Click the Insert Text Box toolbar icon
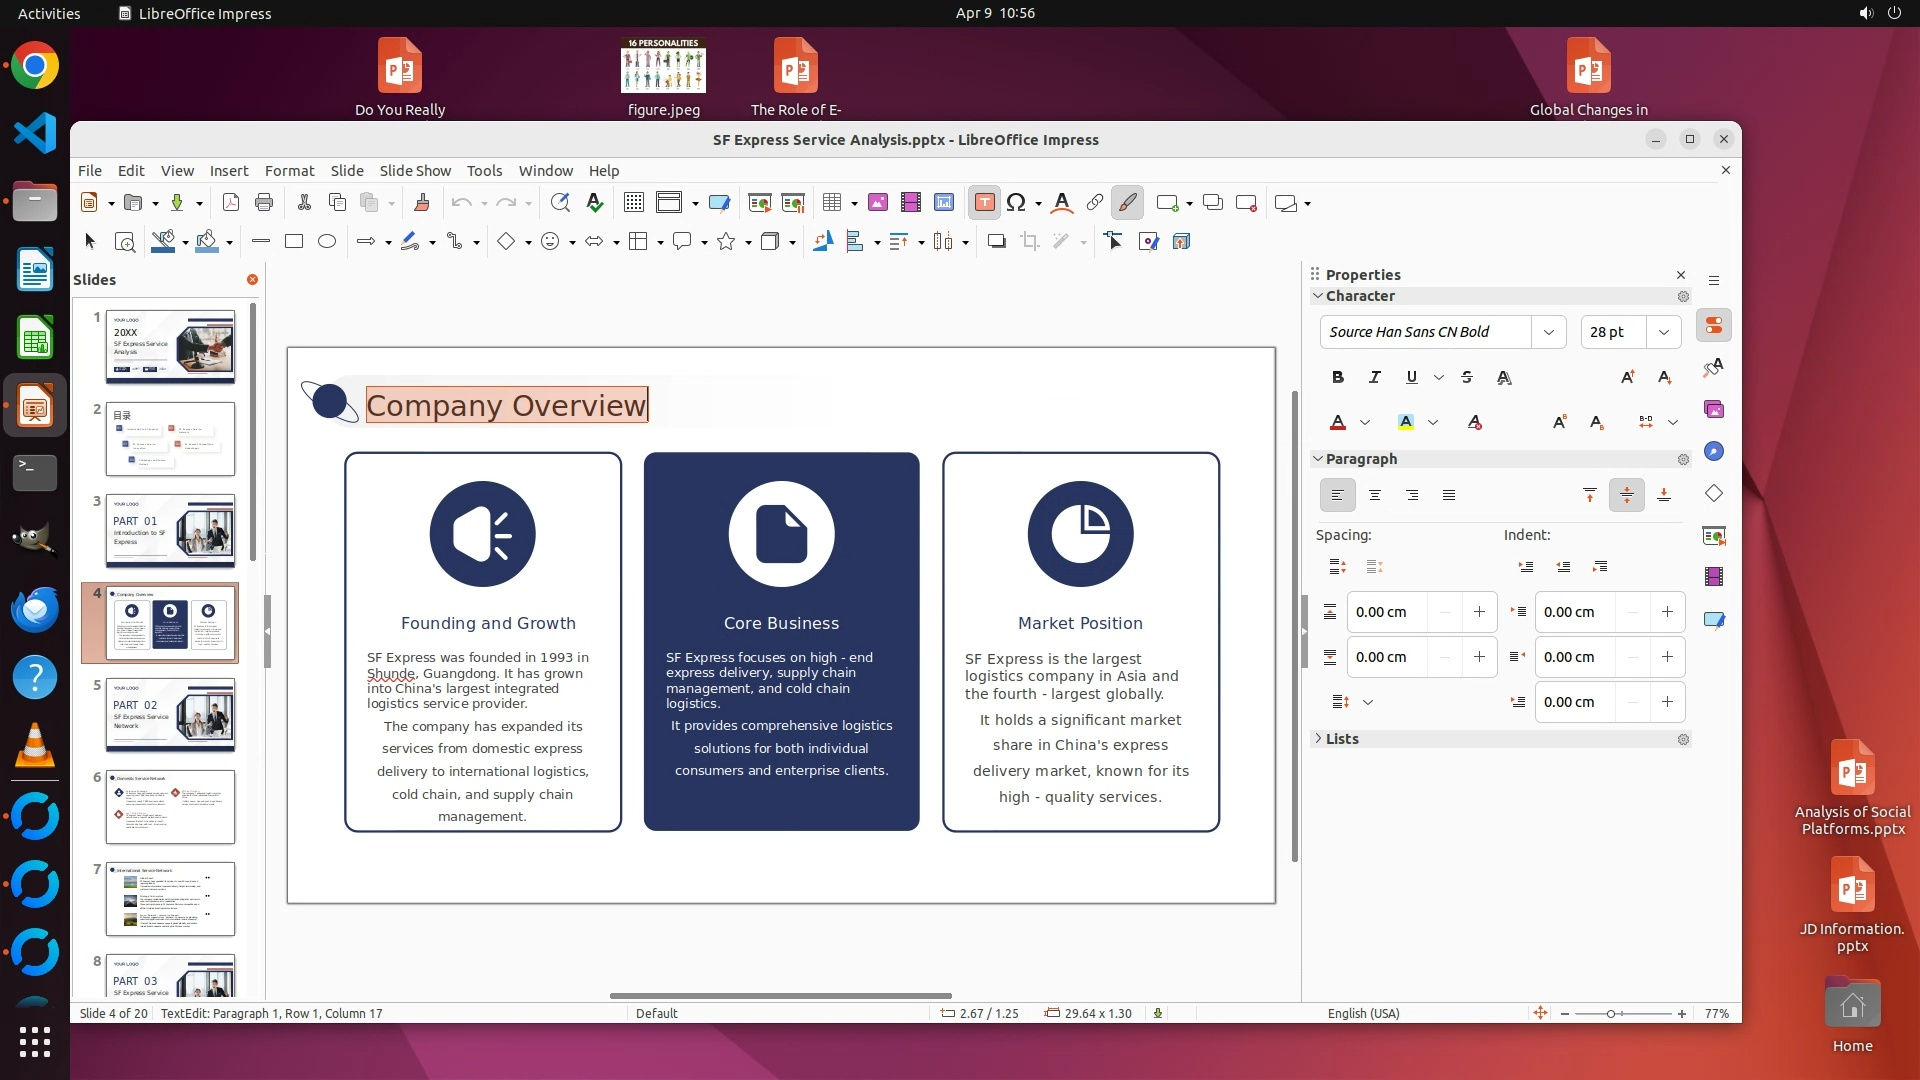The image size is (1920, 1080). tap(984, 203)
